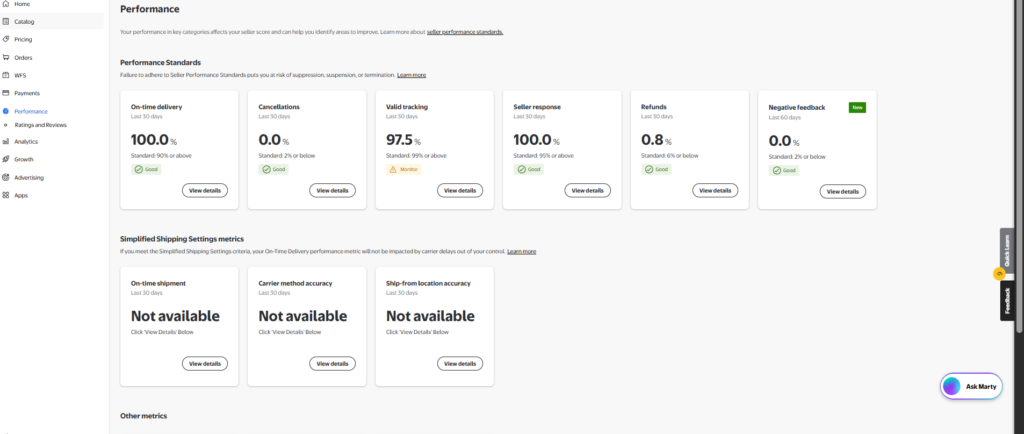This screenshot has height=434, width=1024.
Task: Open the Quick Learn side tab
Action: (1007, 249)
